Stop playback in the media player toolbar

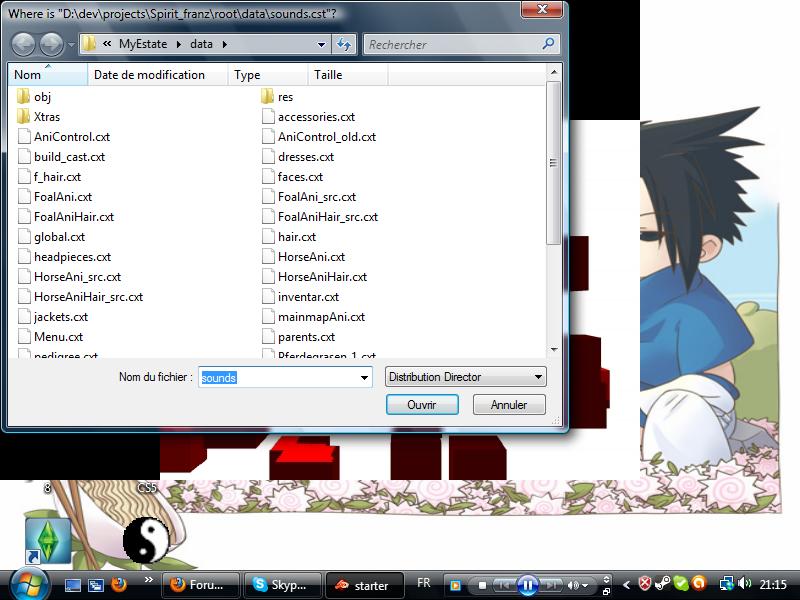pyautogui.click(x=482, y=585)
